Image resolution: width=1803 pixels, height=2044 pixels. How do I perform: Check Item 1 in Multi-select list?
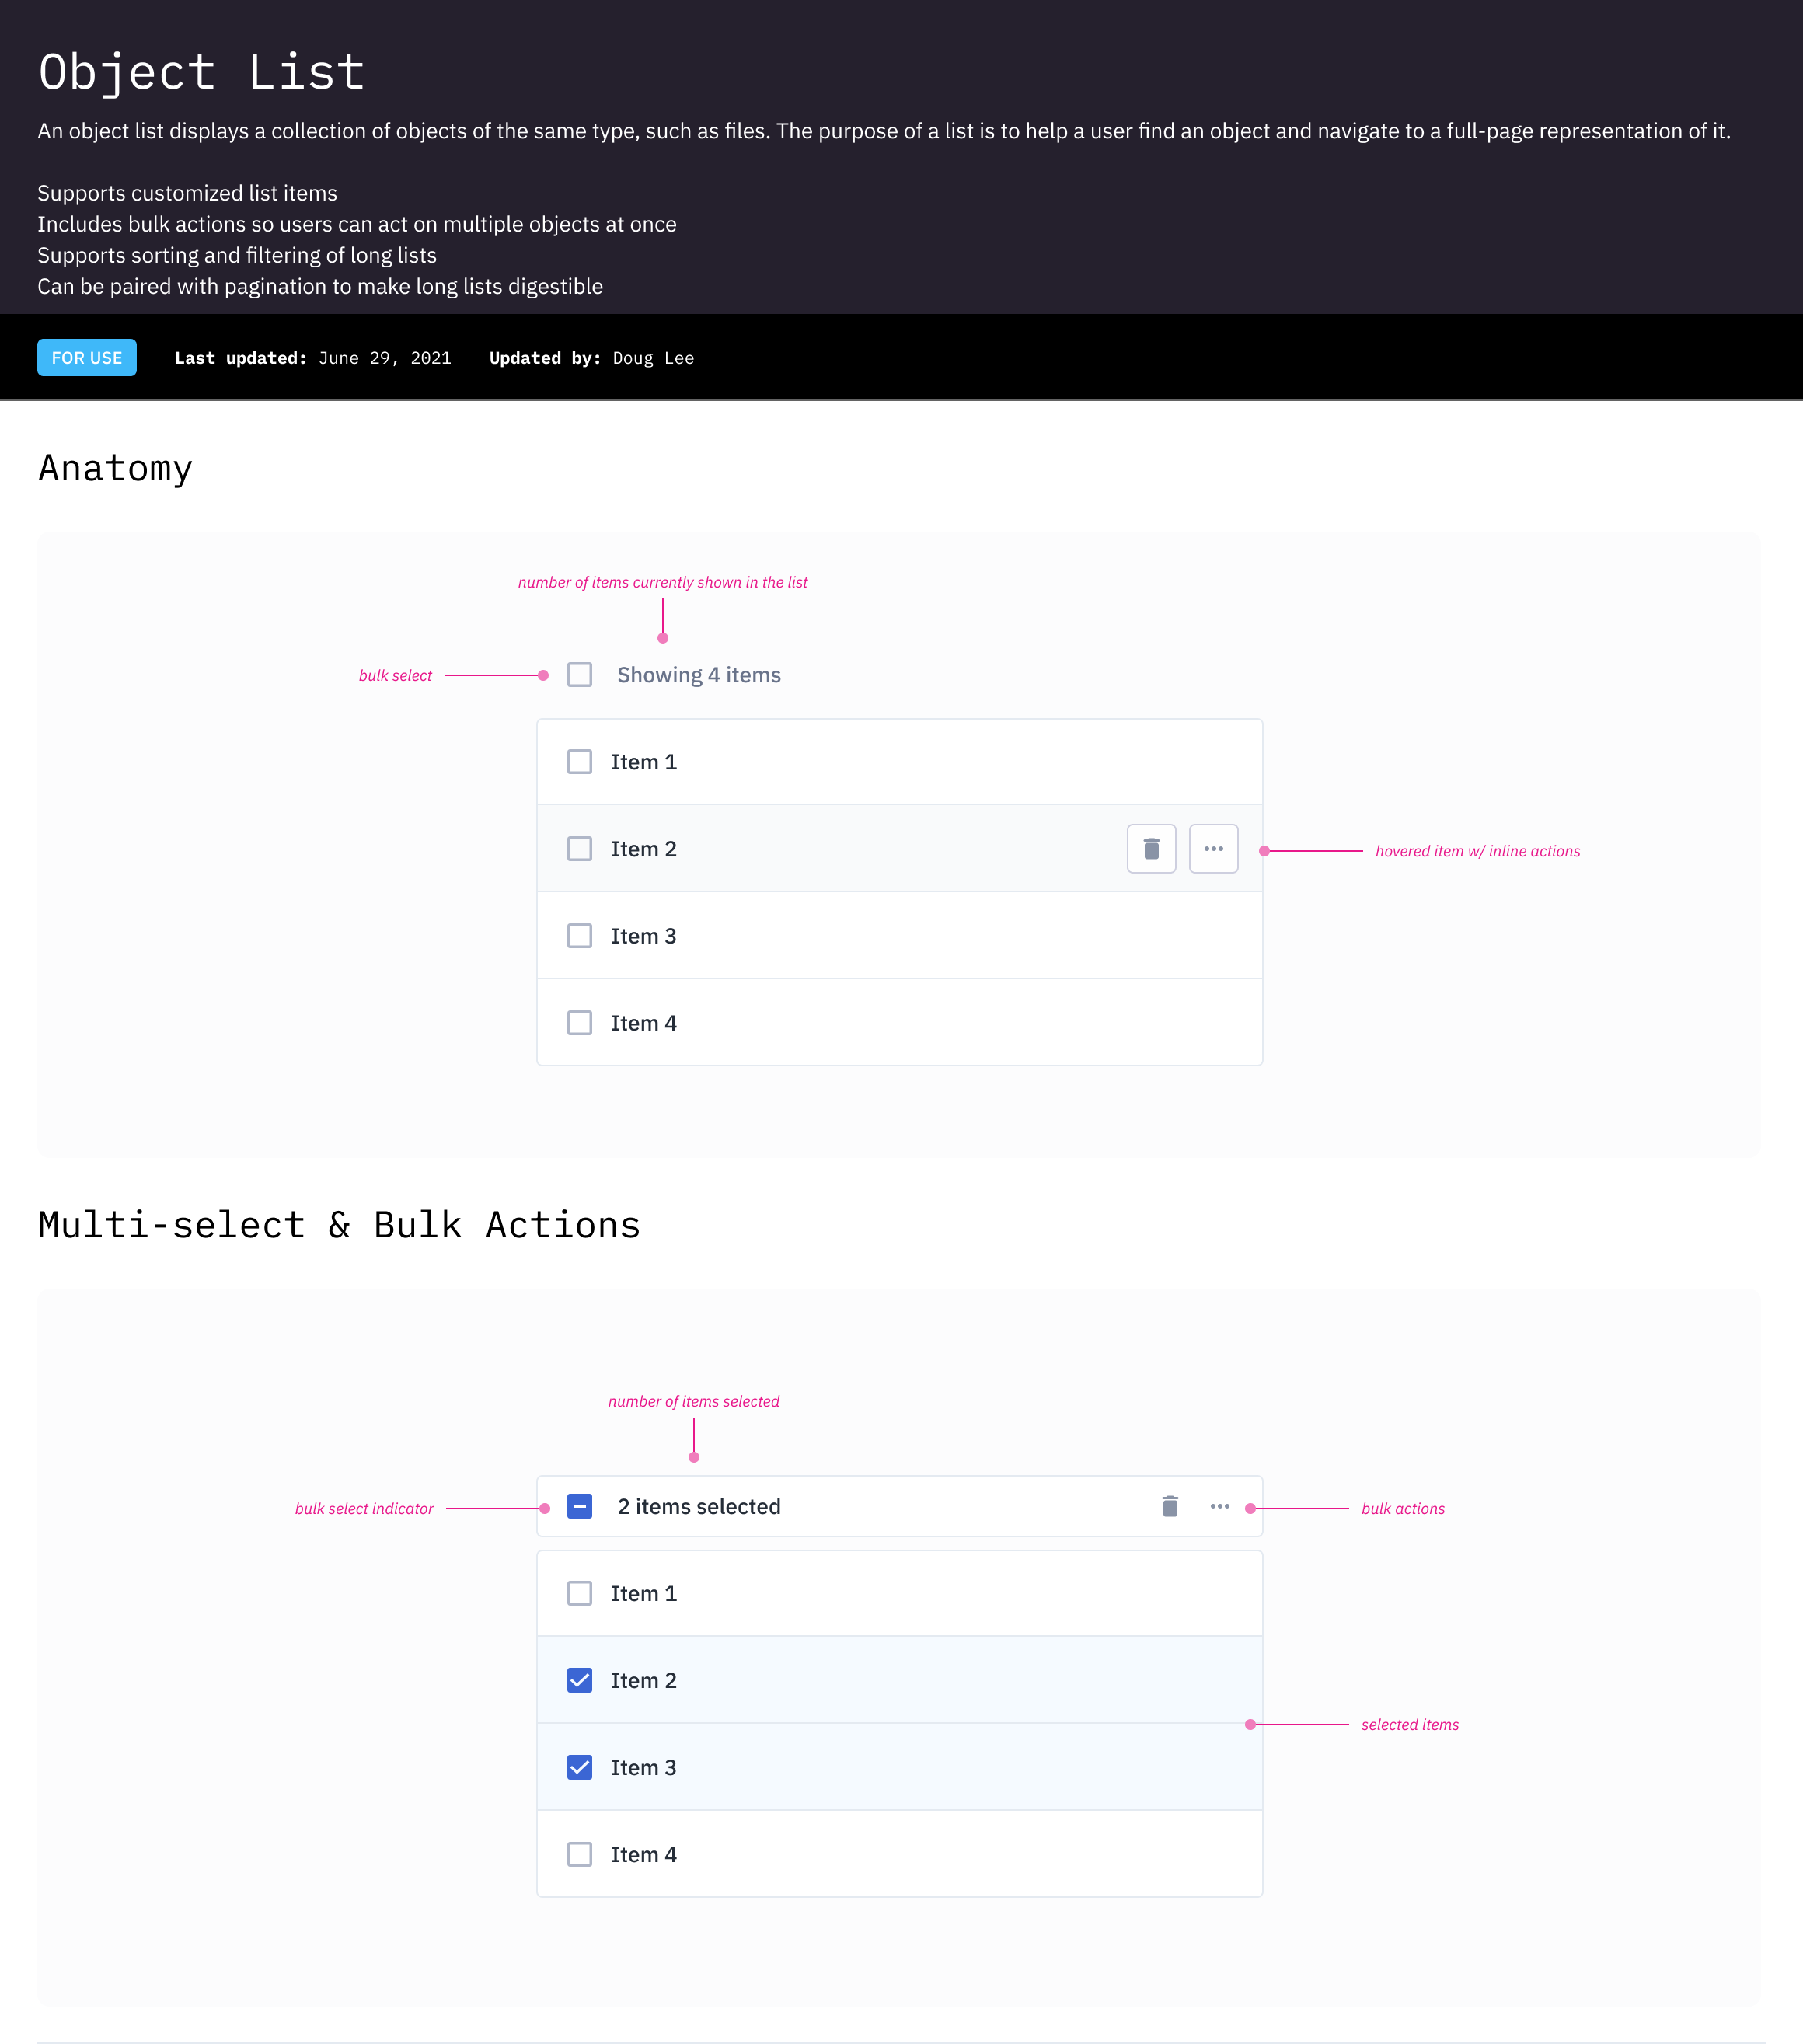pos(579,1593)
